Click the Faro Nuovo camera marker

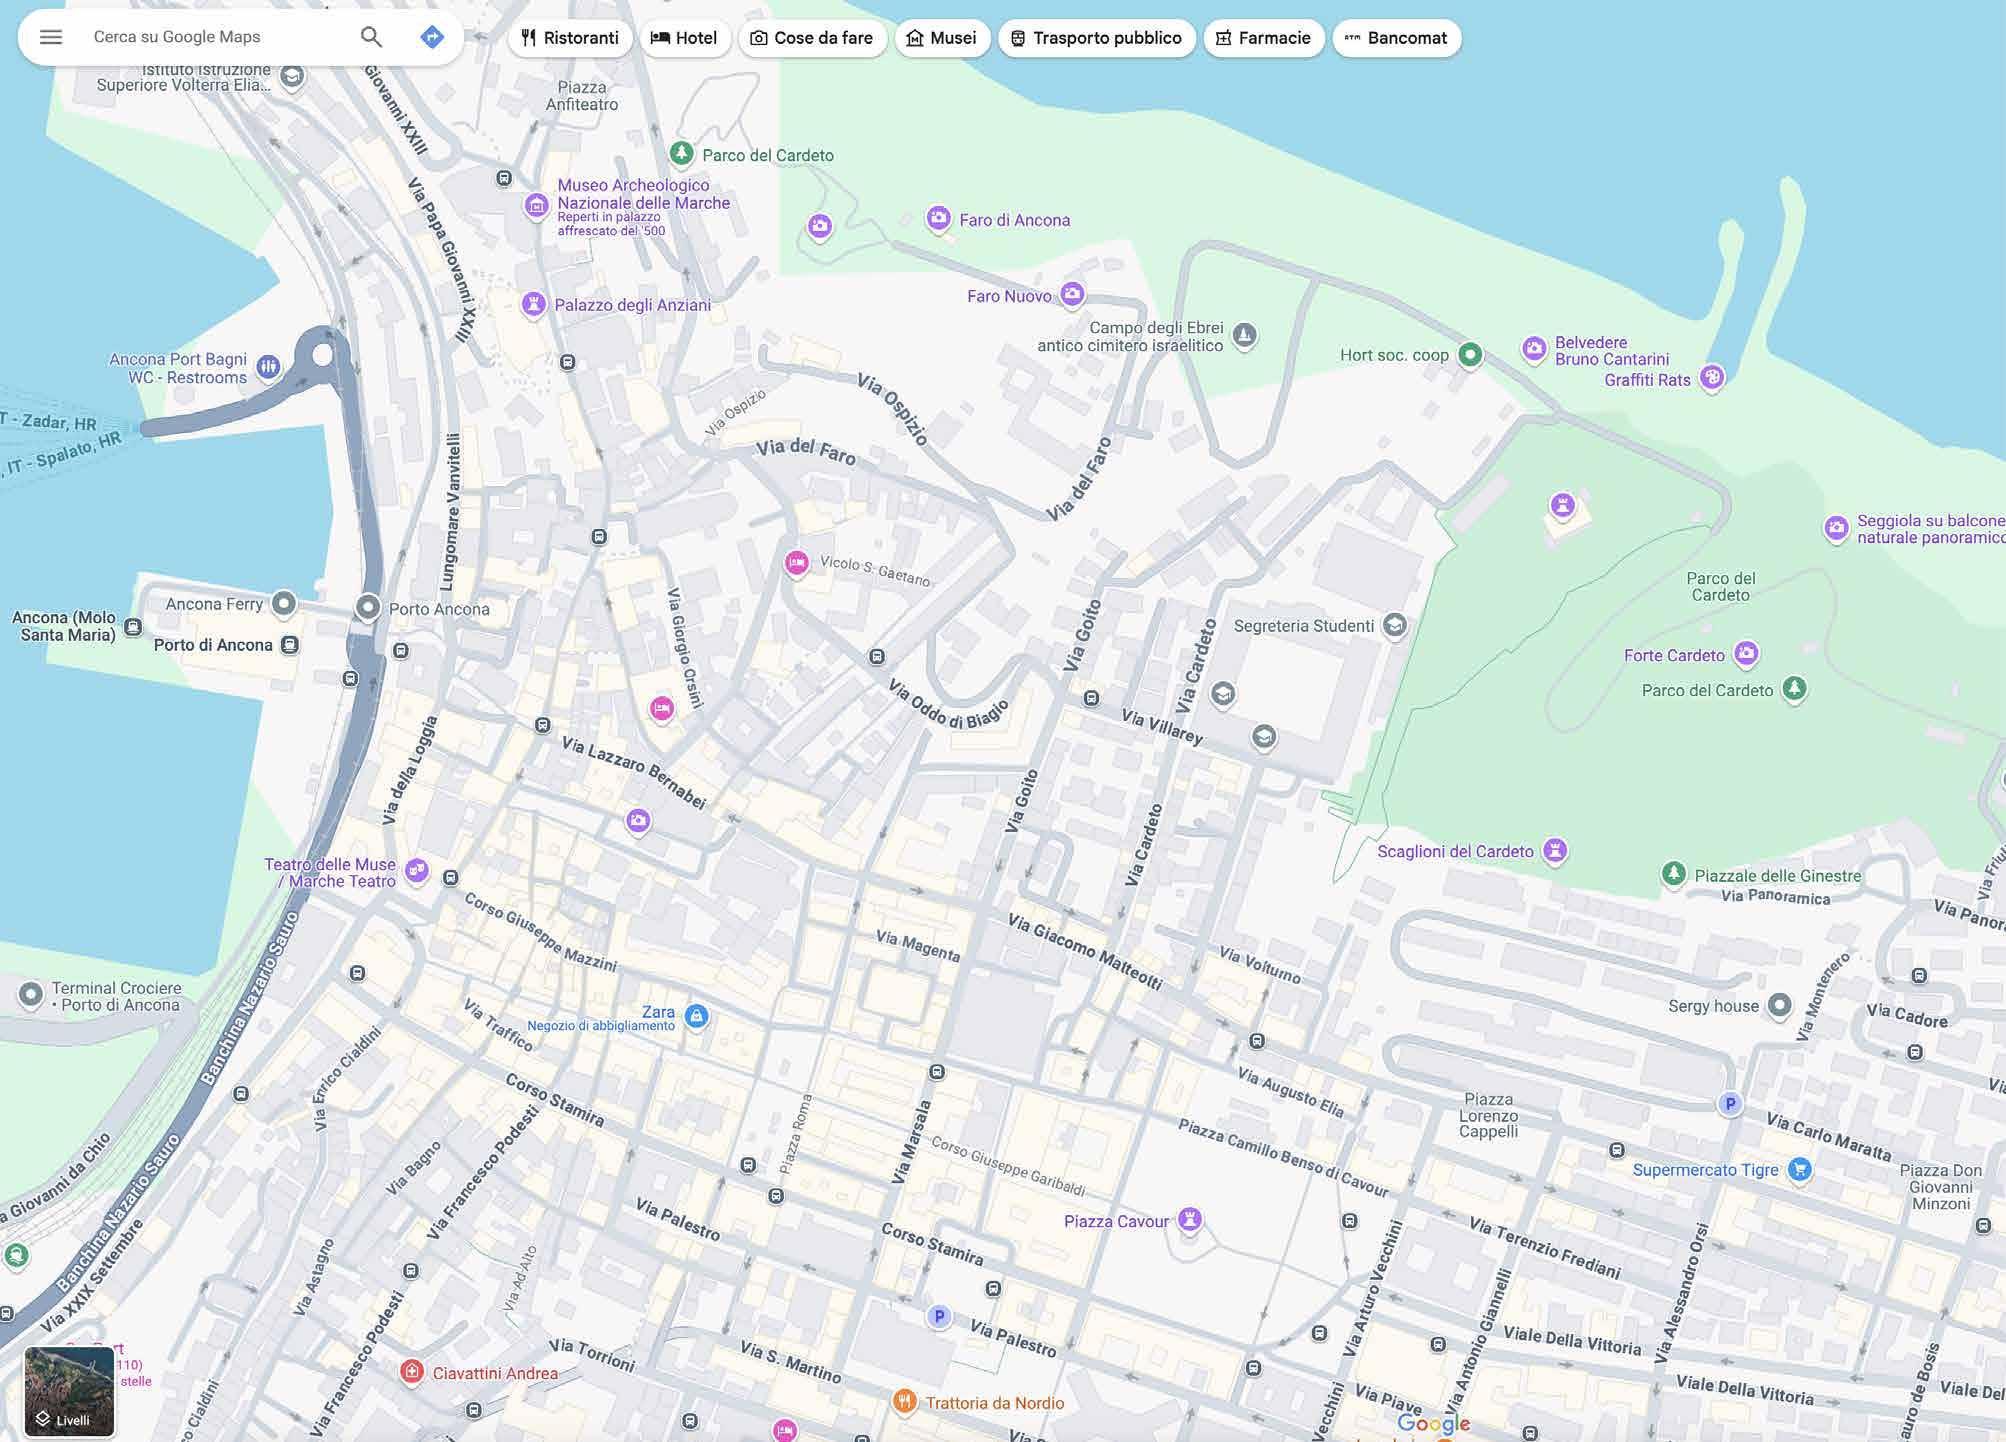1072,293
